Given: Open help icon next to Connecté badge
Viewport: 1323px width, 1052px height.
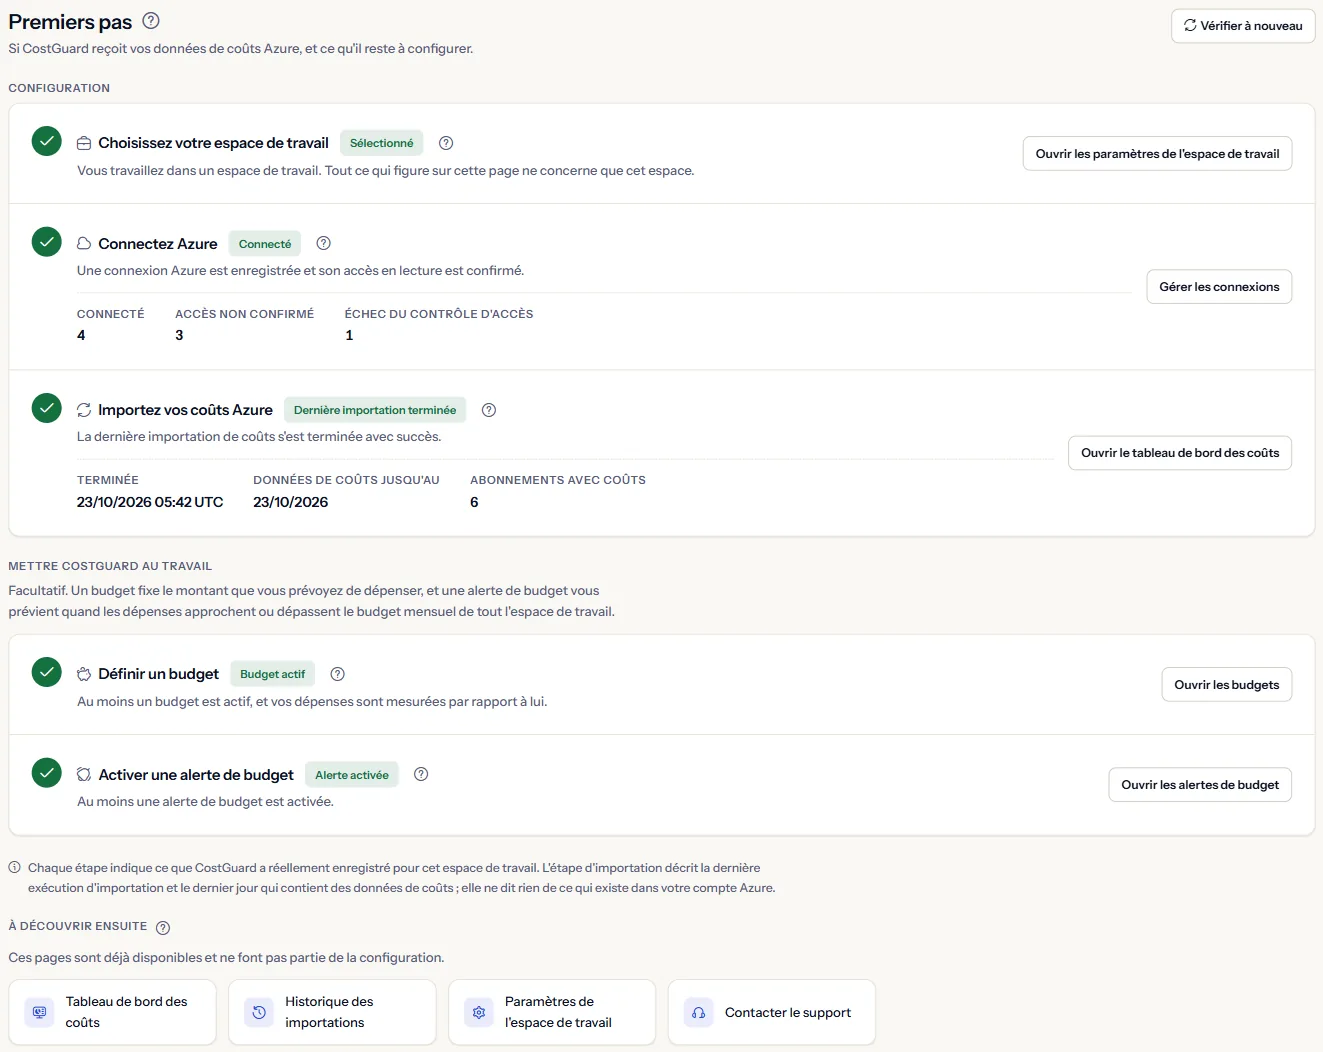Looking at the screenshot, I should 323,243.
